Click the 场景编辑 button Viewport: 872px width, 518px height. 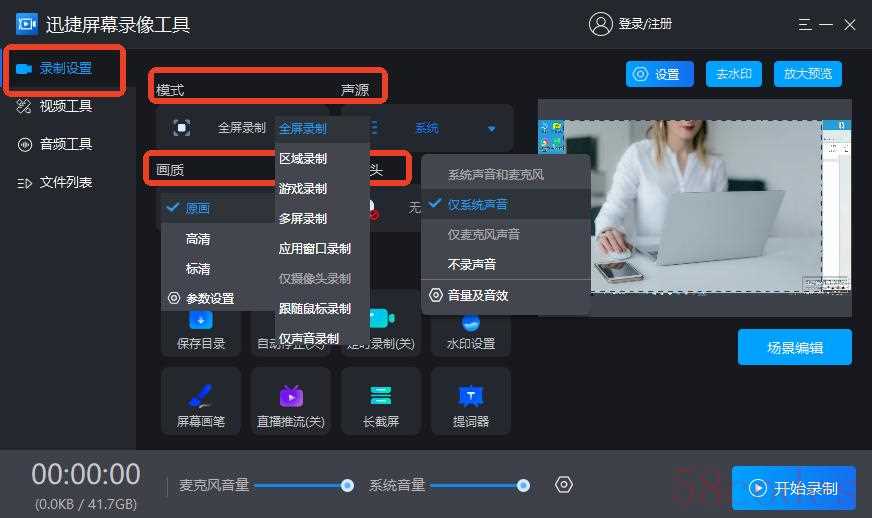pyautogui.click(x=795, y=347)
